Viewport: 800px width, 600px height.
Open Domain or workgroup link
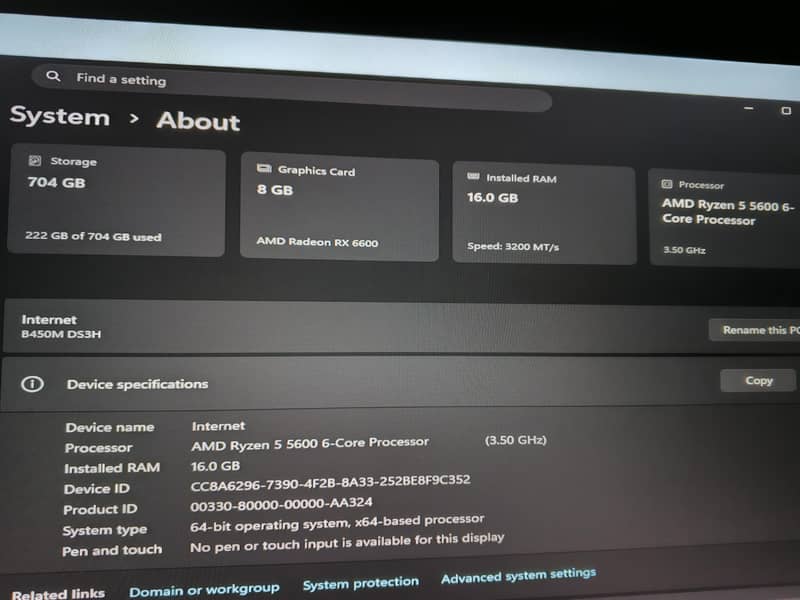click(204, 590)
